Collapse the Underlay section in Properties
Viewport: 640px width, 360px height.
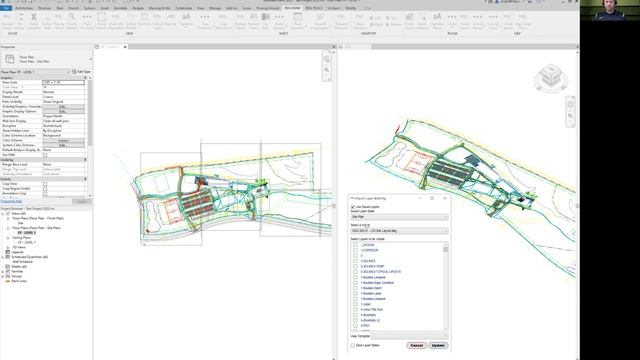click(x=85, y=160)
